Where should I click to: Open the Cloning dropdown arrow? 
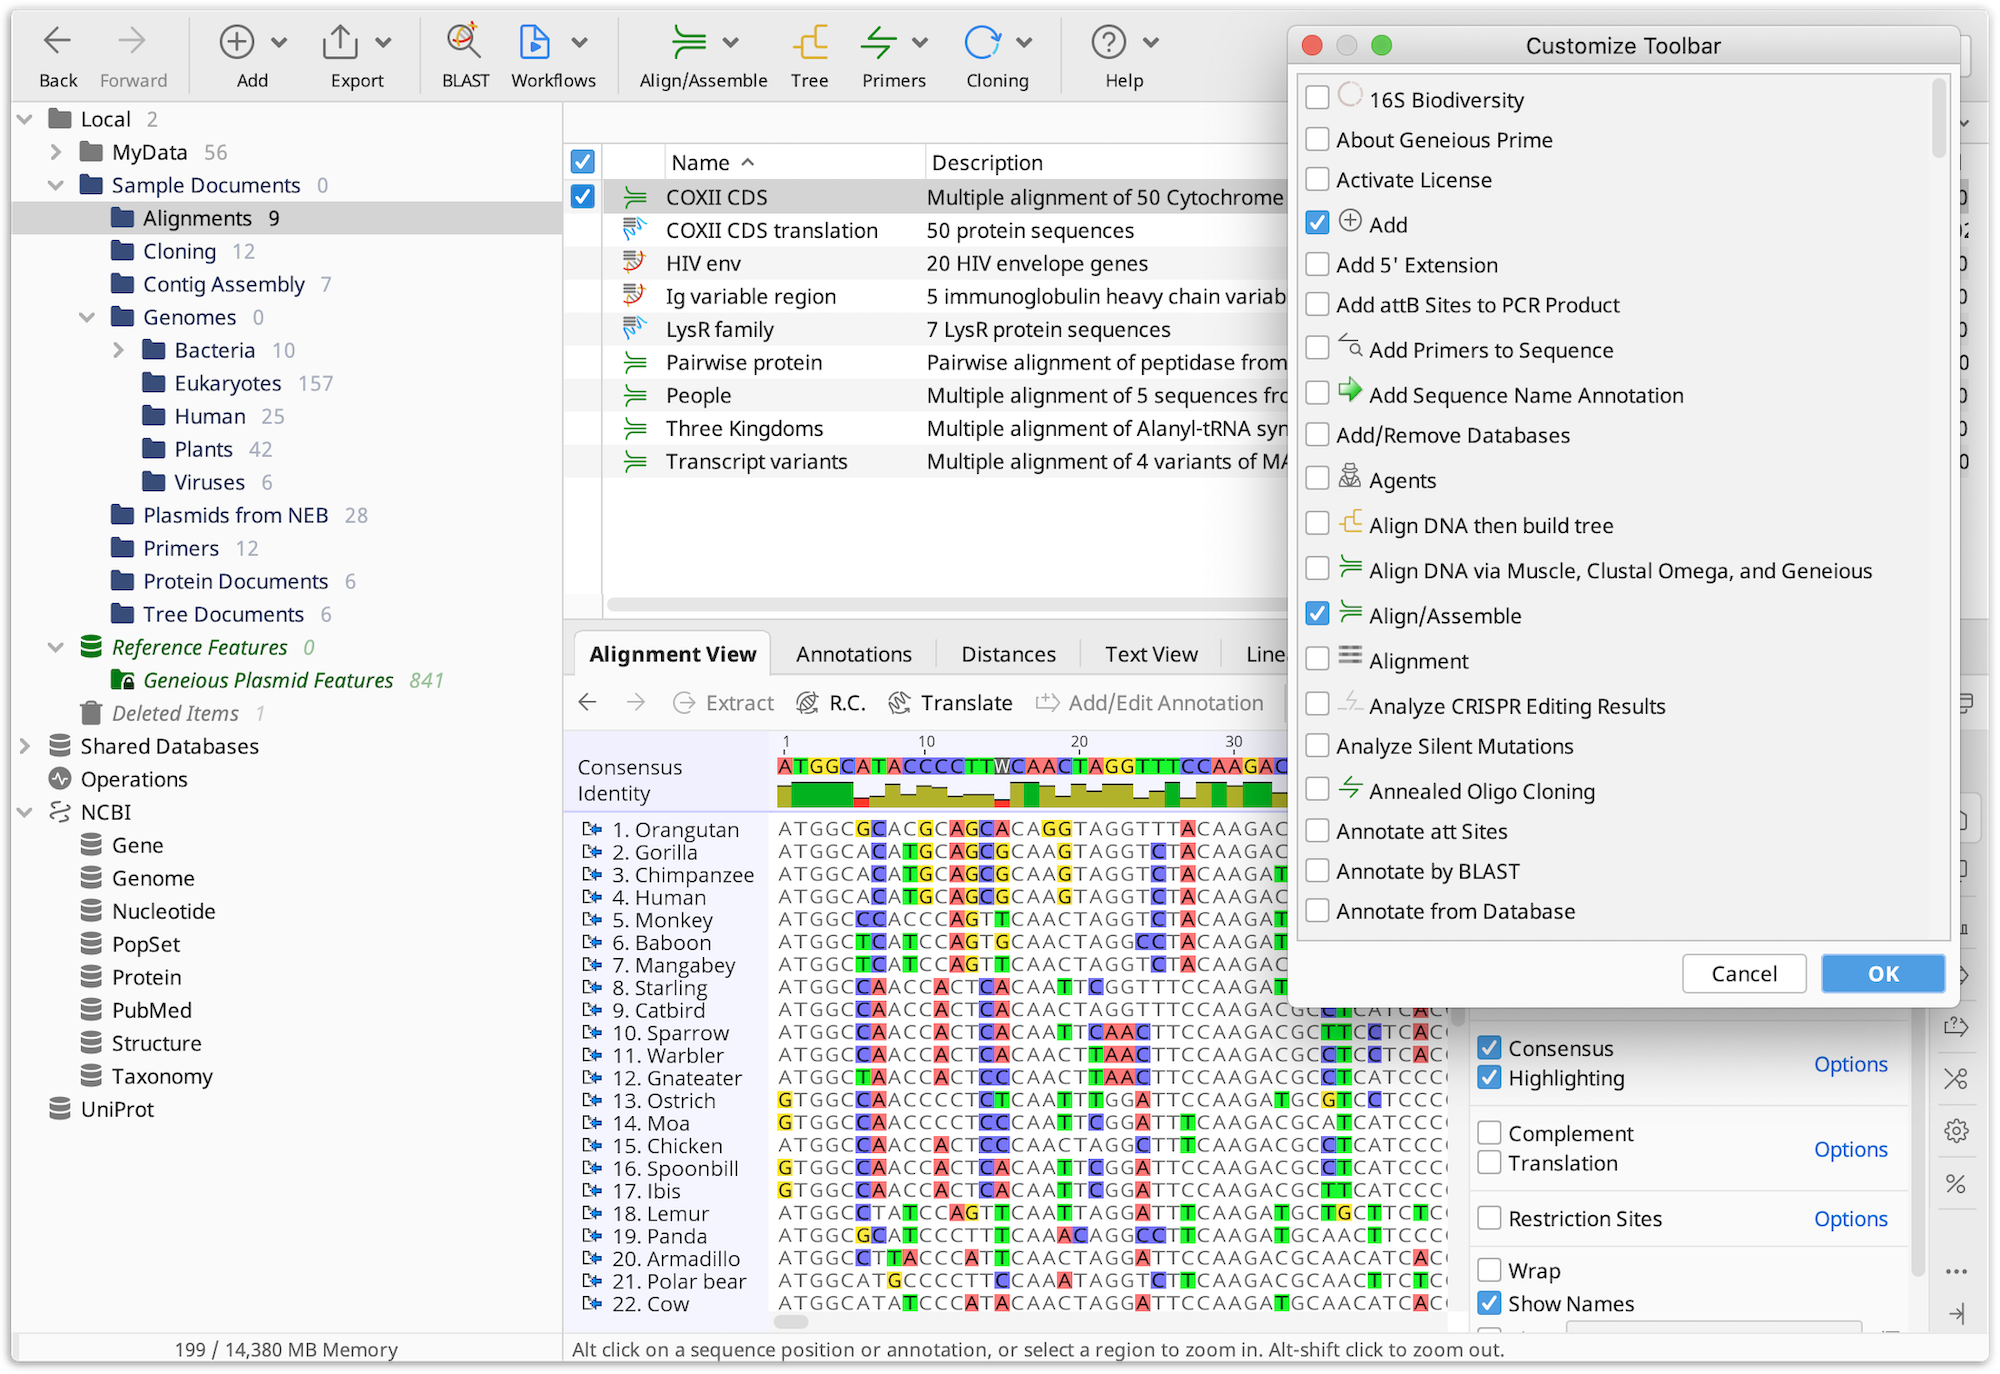[x=1024, y=42]
